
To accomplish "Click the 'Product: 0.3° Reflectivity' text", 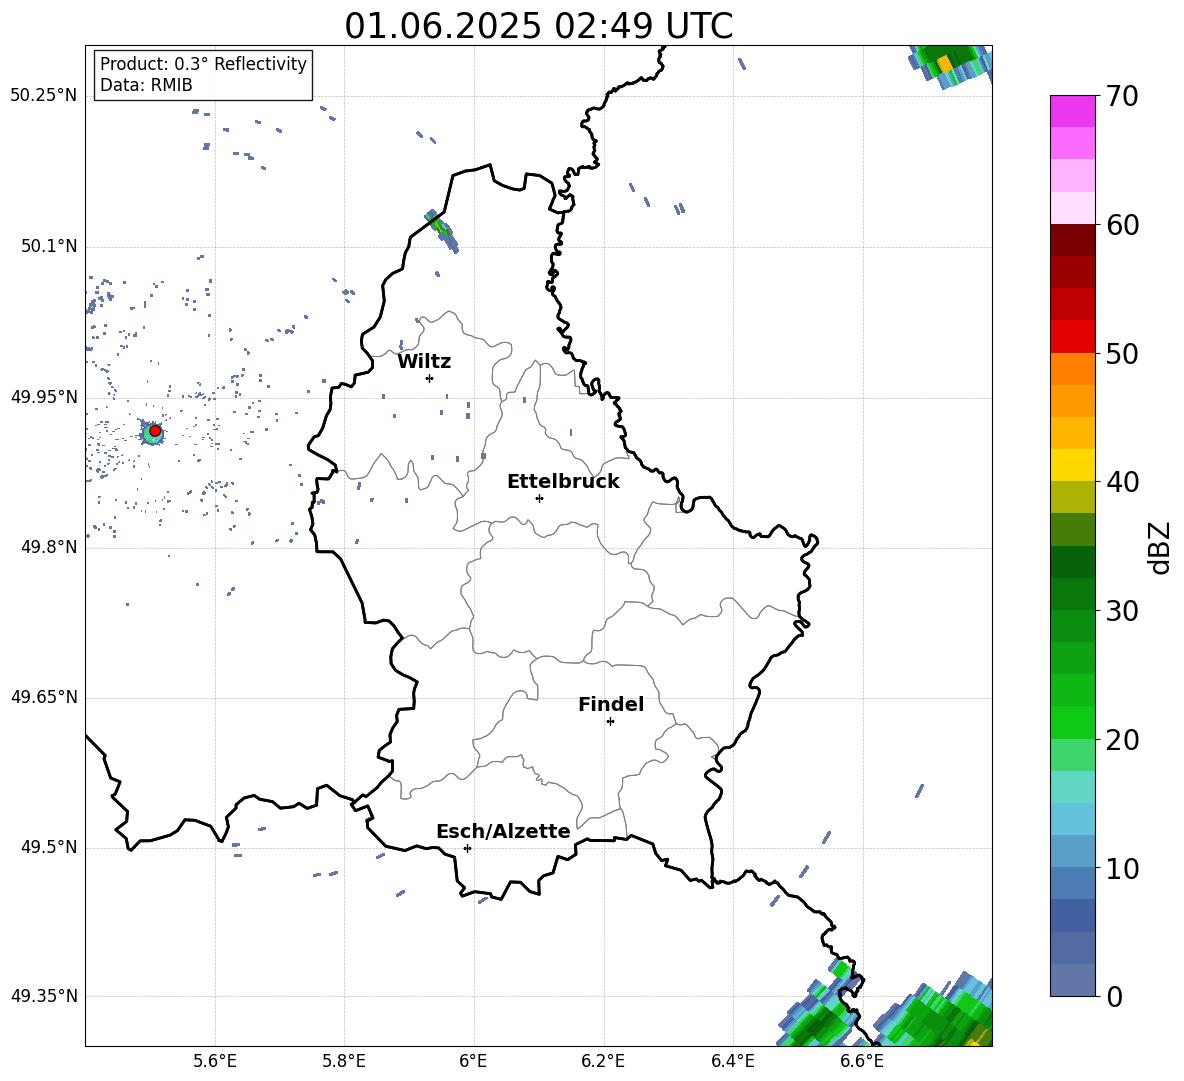I will [x=203, y=64].
